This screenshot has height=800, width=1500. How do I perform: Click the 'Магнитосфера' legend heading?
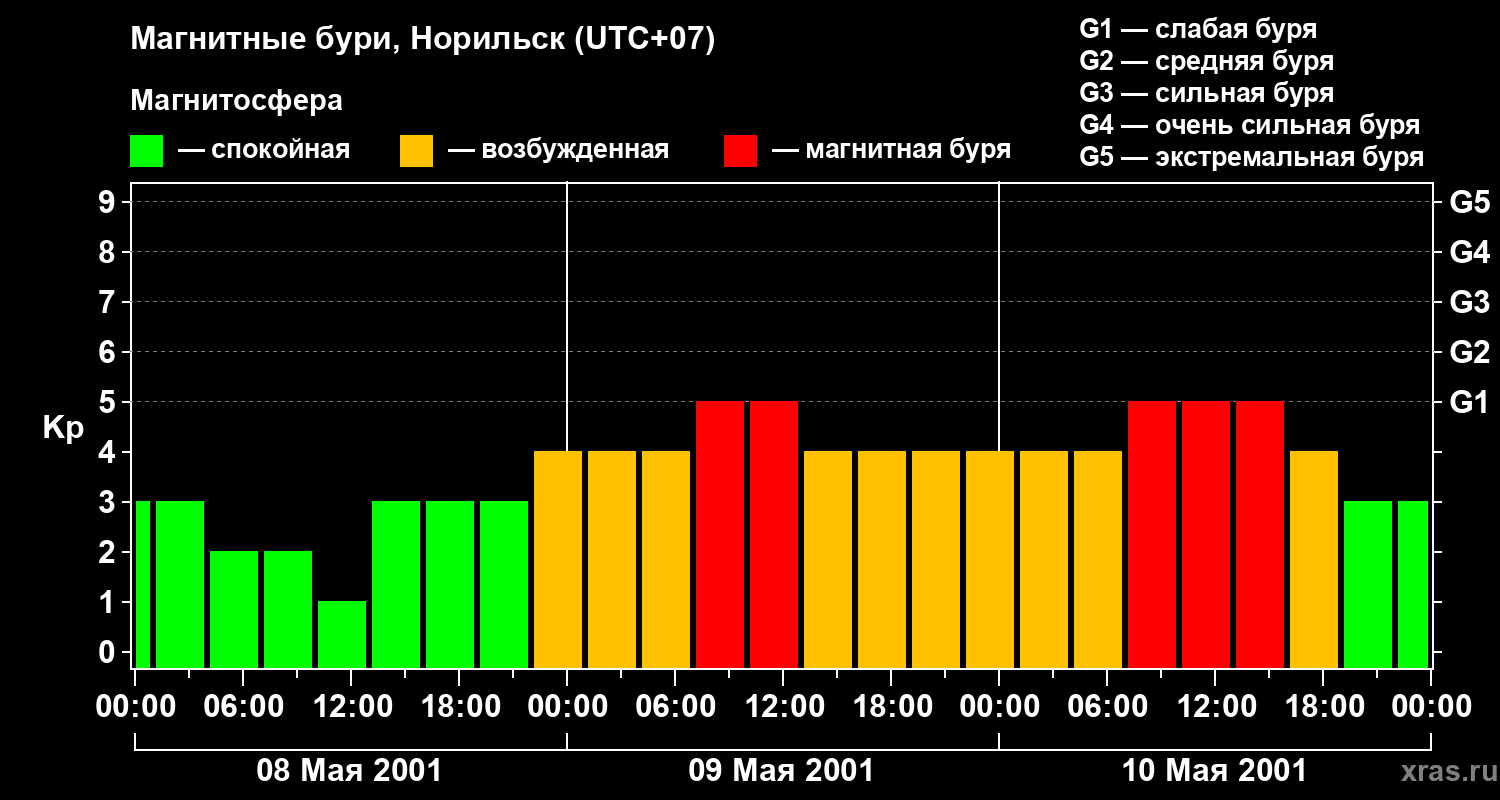point(236,101)
